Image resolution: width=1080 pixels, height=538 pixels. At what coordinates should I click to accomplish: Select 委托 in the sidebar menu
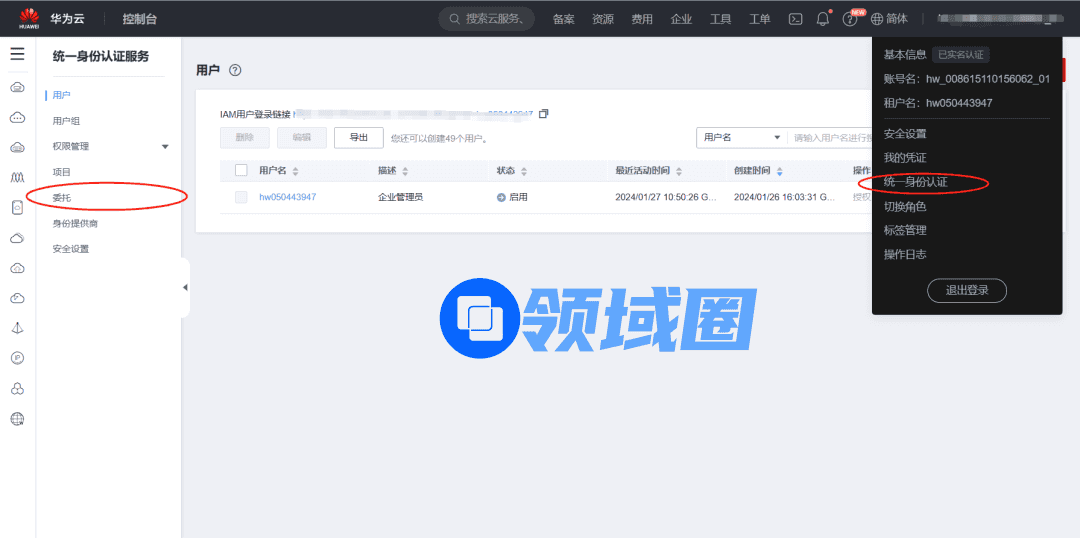click(x=62, y=198)
